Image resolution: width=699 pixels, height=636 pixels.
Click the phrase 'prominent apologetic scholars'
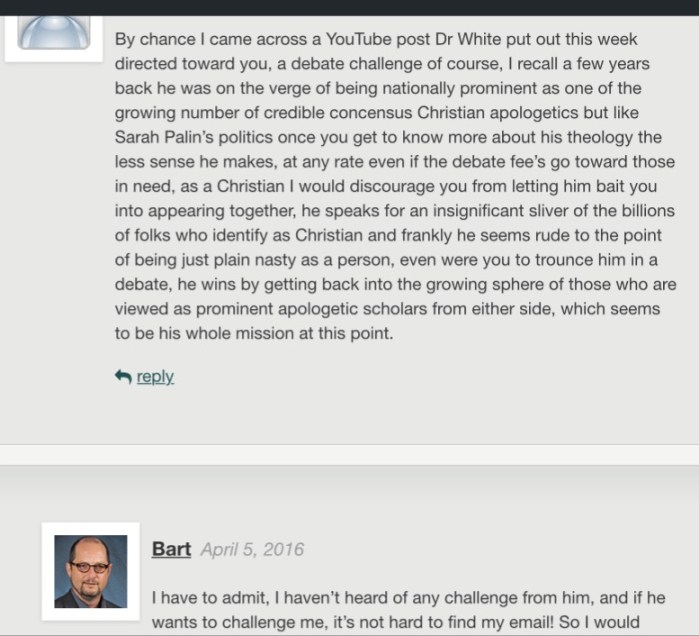point(311,309)
